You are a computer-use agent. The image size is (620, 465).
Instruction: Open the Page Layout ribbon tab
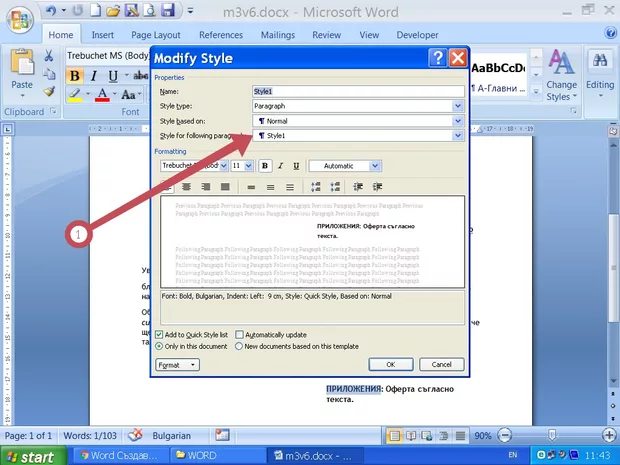(x=155, y=35)
